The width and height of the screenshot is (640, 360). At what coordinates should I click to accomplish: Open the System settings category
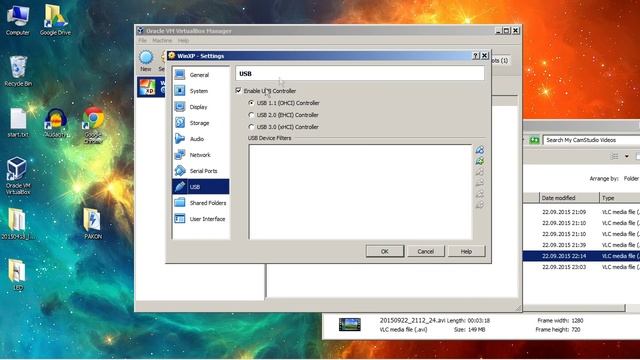(200, 91)
